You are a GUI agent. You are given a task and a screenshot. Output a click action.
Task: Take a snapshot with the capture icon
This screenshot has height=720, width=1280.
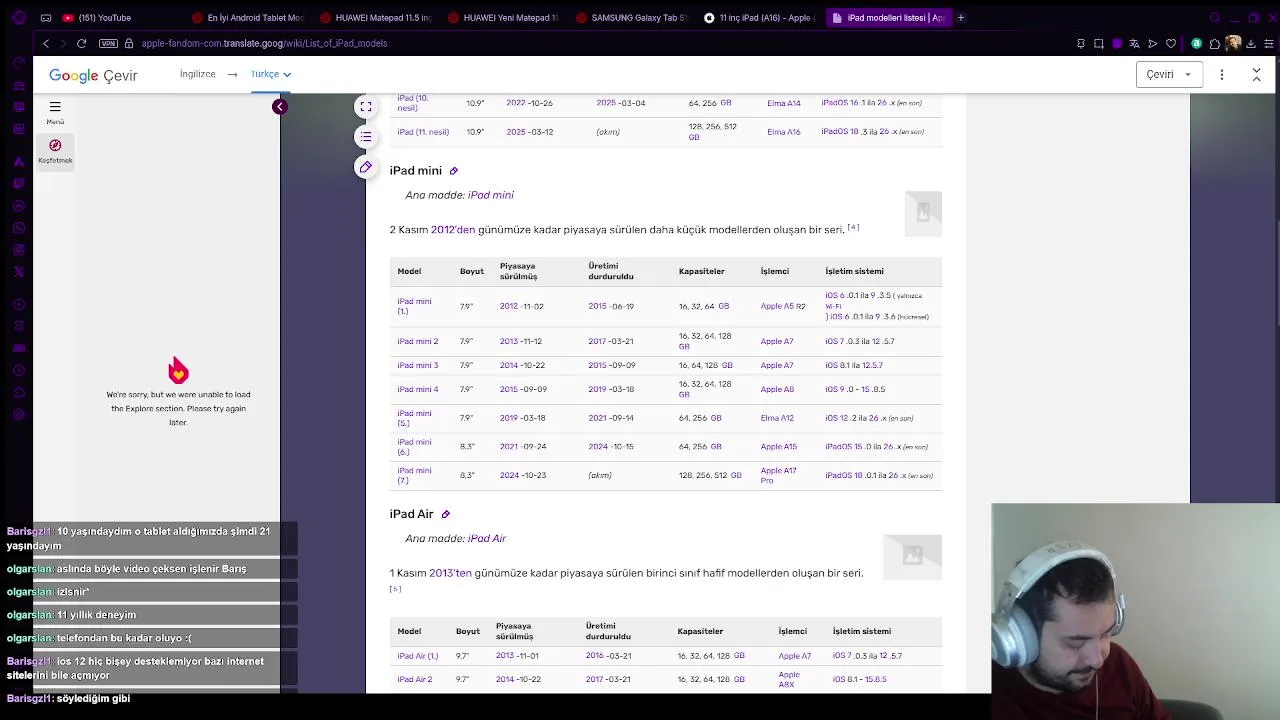click(x=1099, y=43)
